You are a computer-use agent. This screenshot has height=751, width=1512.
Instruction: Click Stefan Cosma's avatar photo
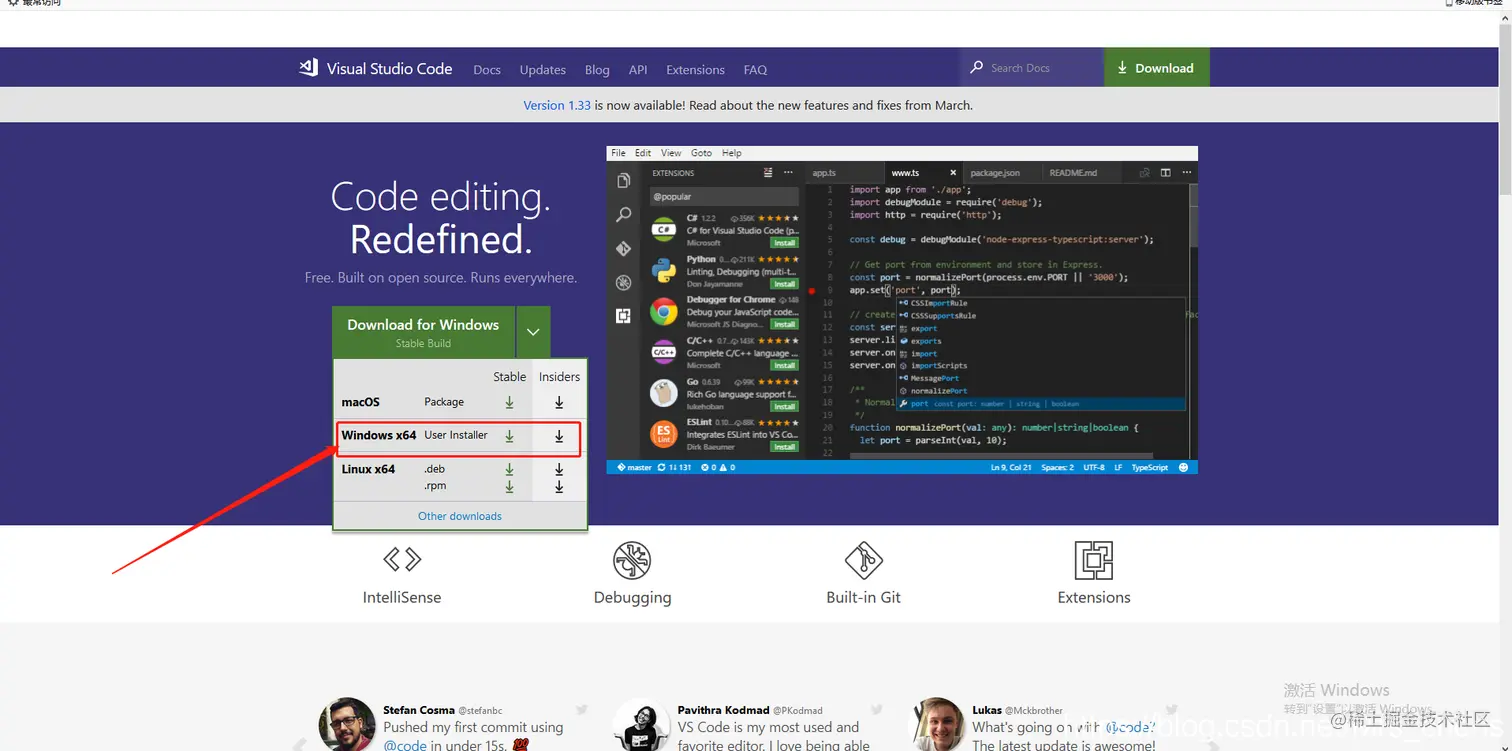[347, 724]
